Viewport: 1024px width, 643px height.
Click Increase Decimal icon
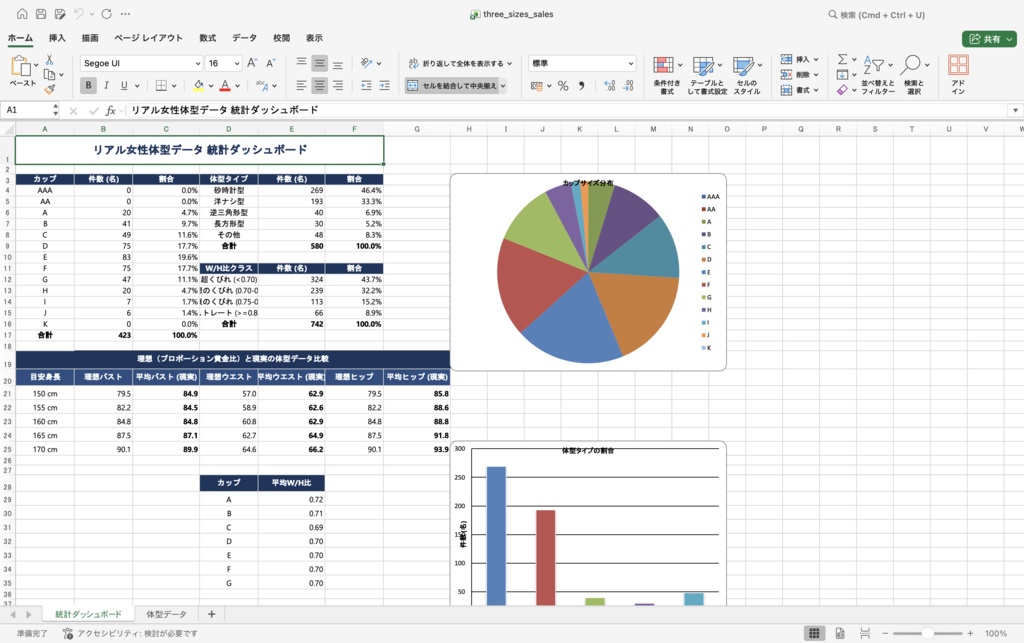(609, 86)
